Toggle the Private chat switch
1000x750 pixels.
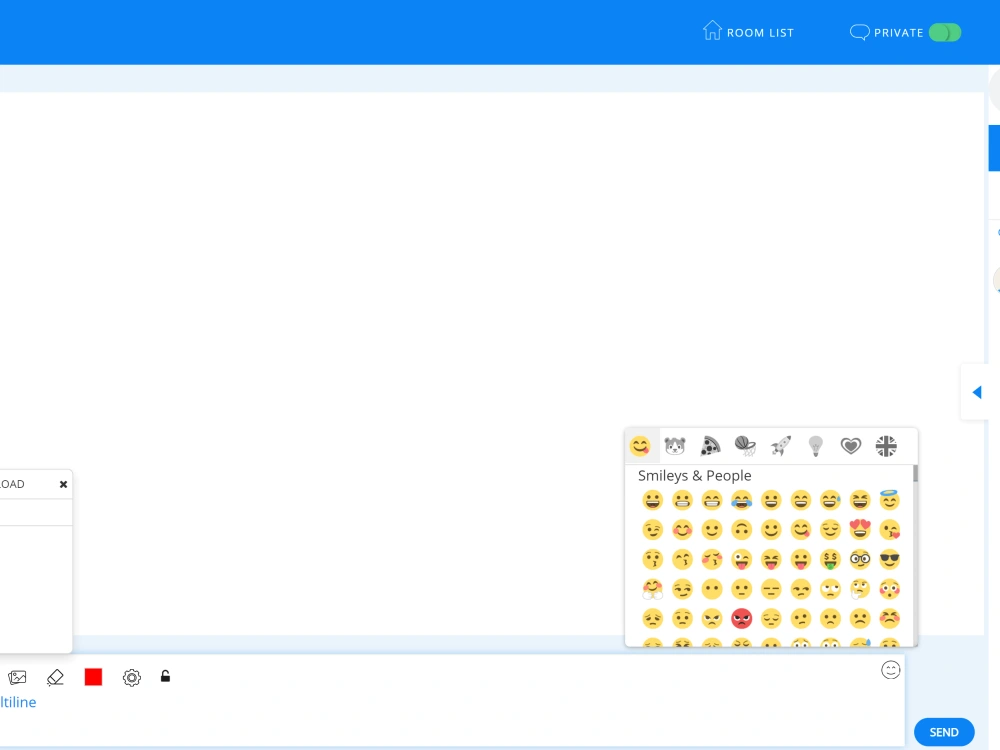click(945, 33)
